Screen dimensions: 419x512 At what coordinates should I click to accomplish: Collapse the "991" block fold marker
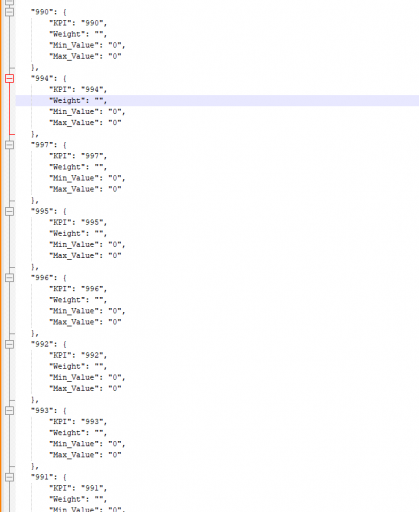10,477
